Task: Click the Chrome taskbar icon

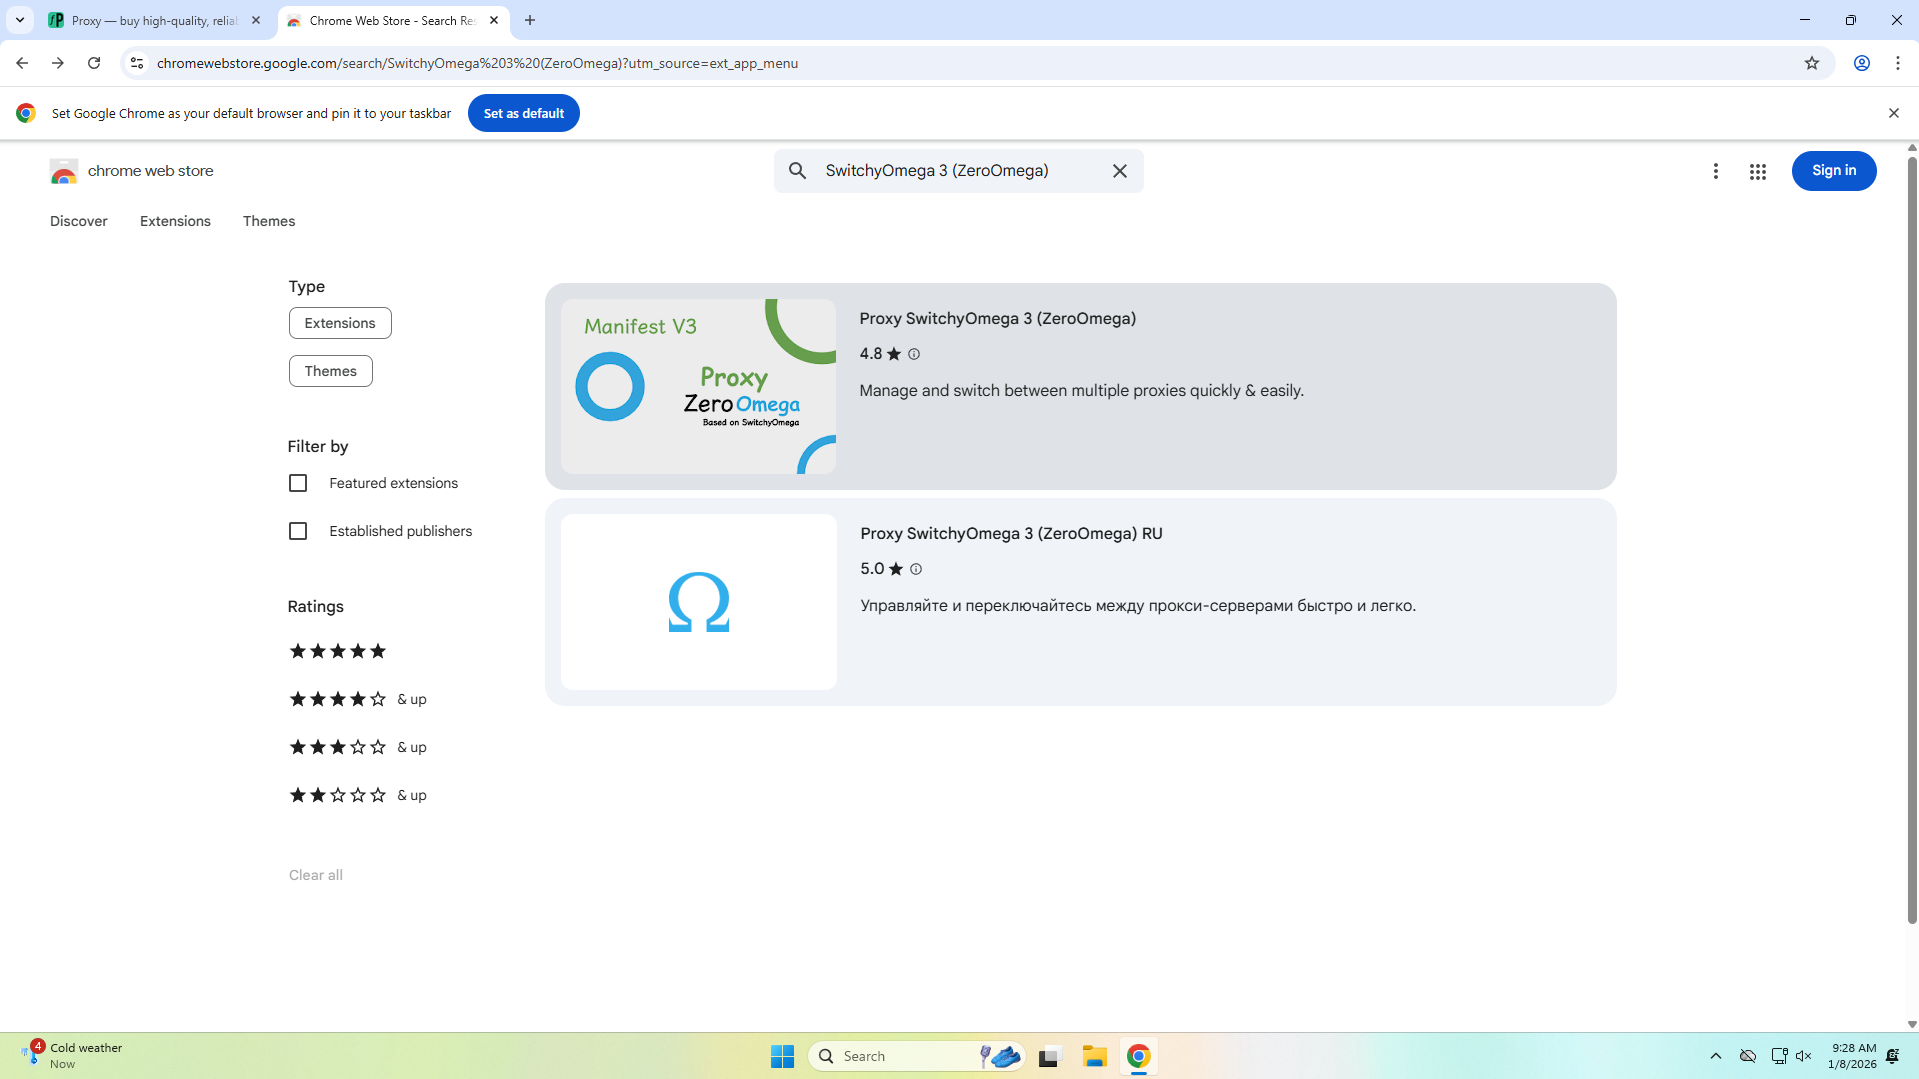Action: [1138, 1056]
